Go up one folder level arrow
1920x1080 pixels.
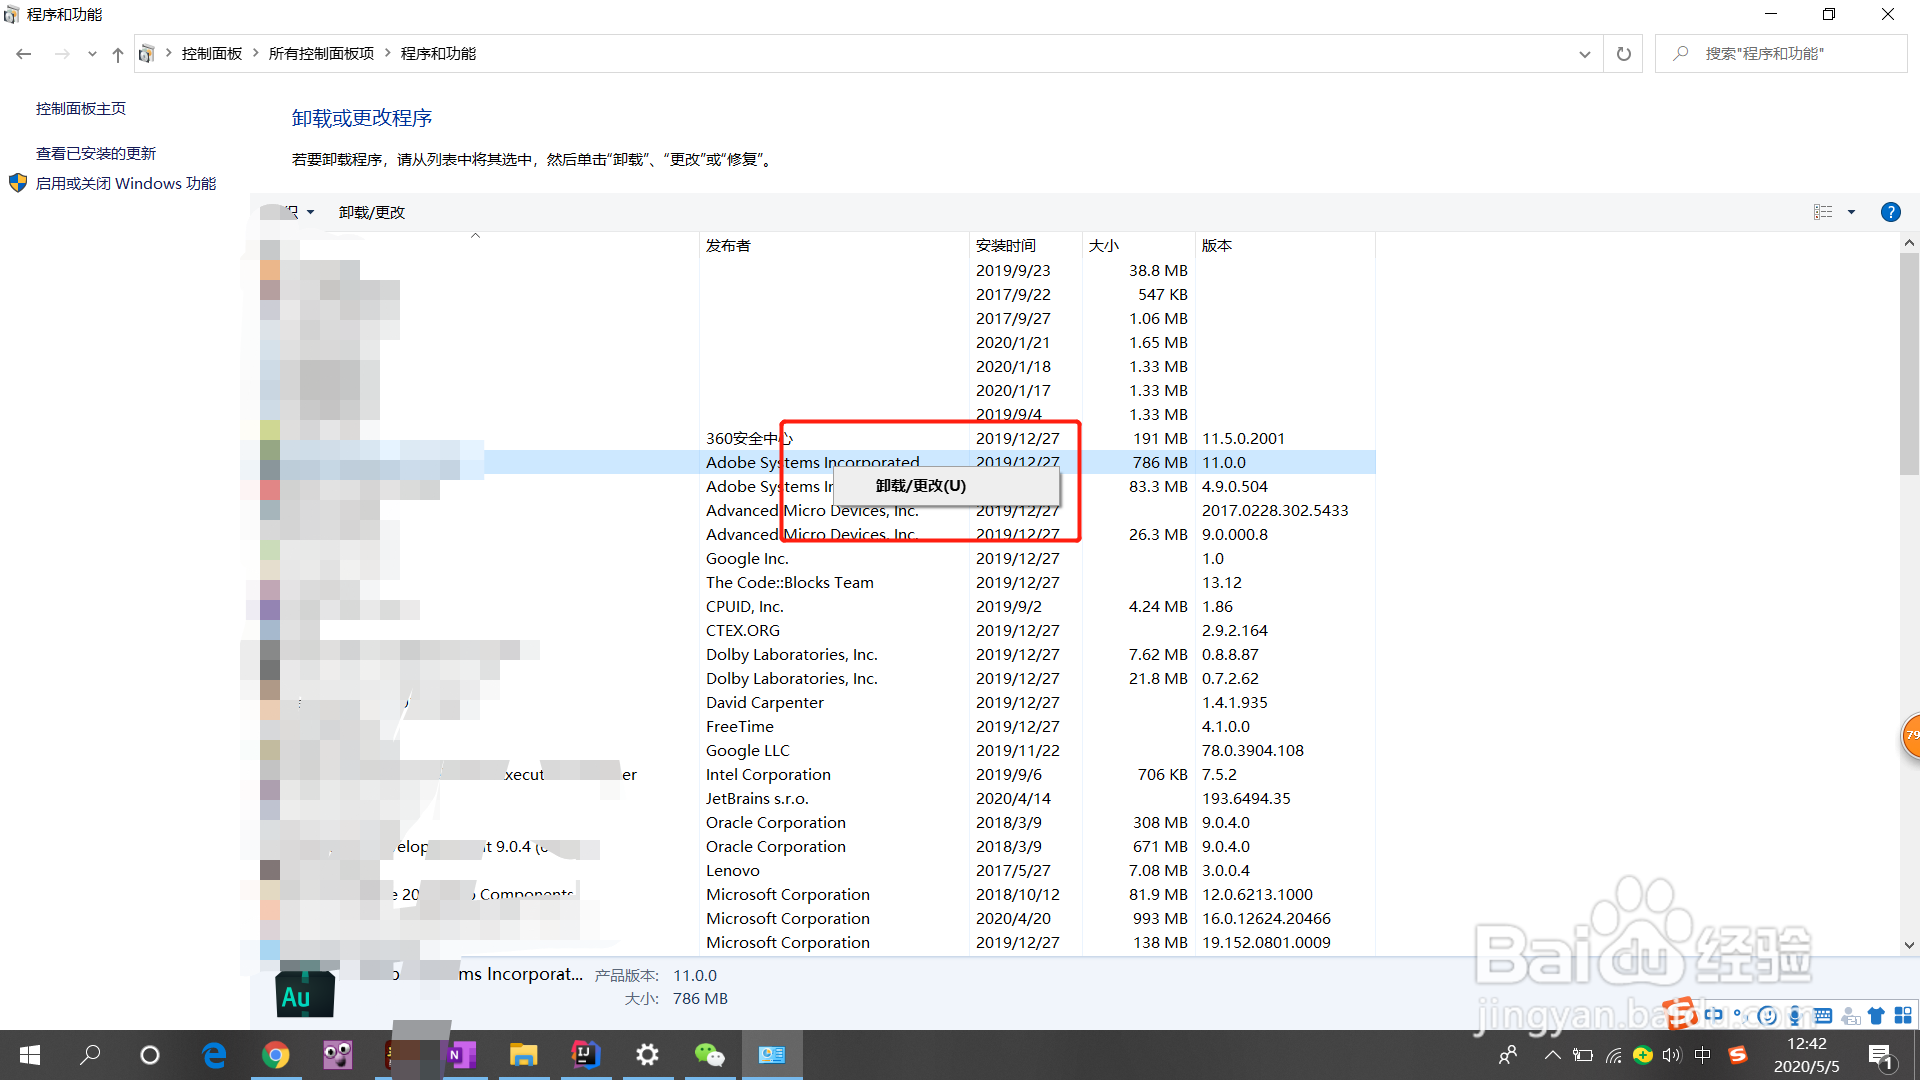tap(118, 54)
